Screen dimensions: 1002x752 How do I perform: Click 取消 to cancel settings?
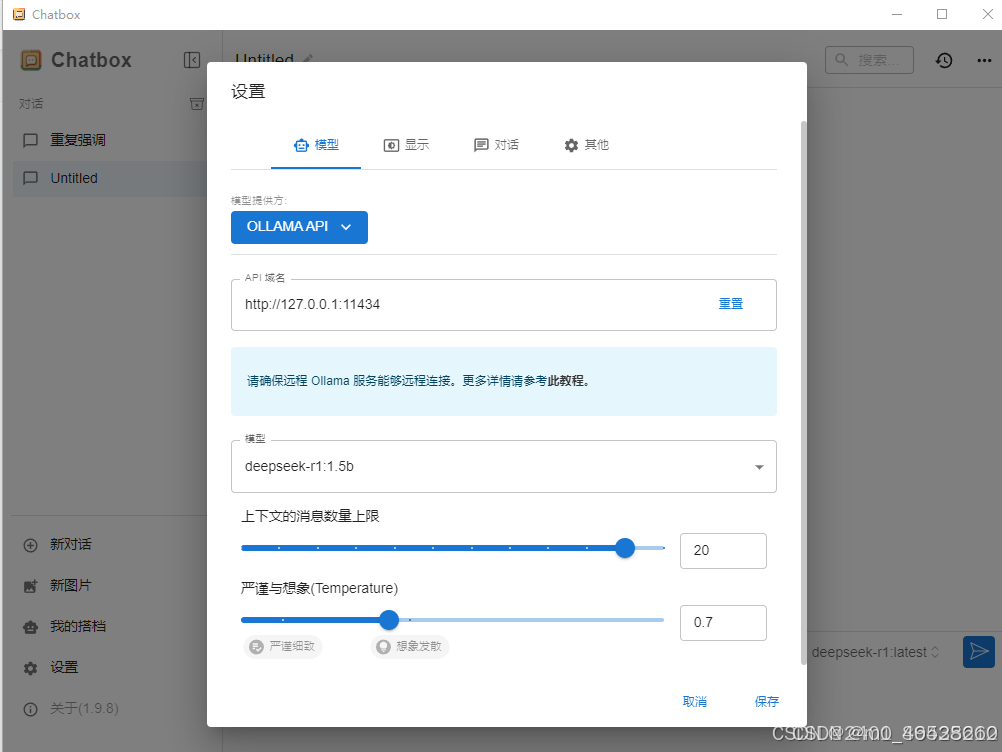(x=695, y=702)
